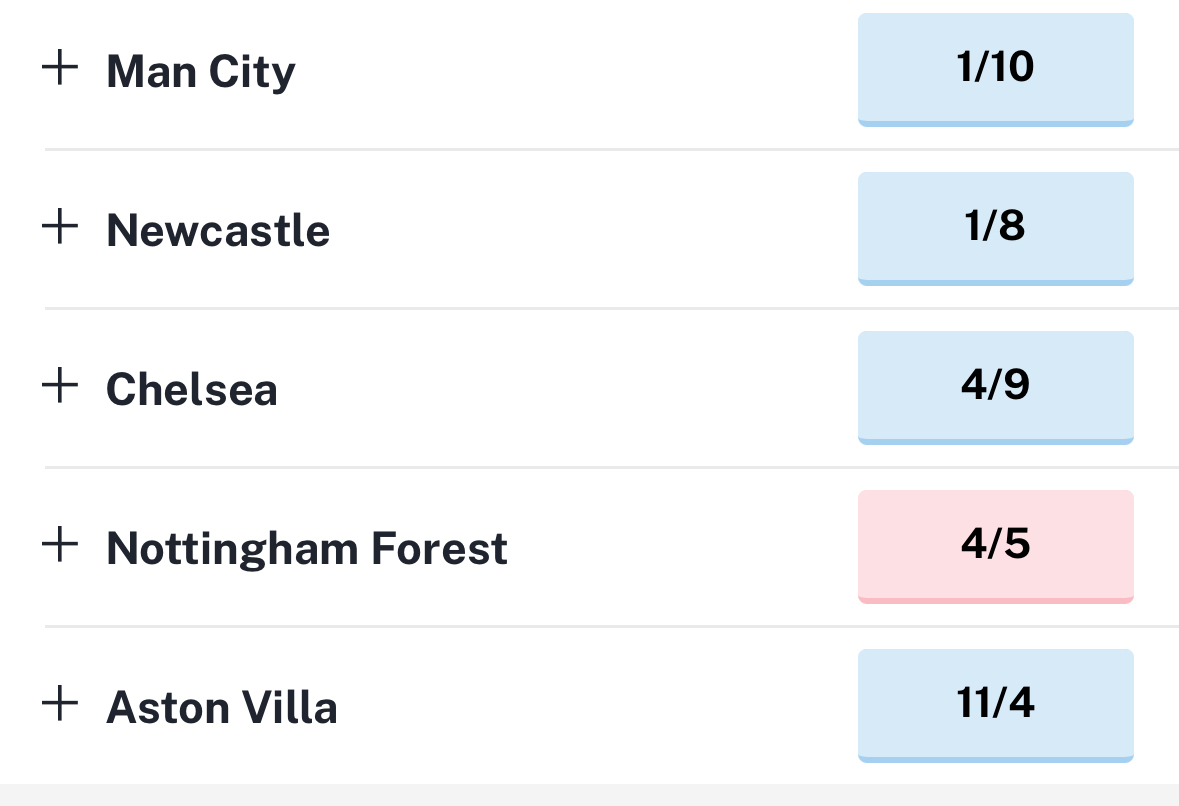Viewport: 1179px width, 806px height.
Task: Click the Aston Villa team name
Action: click(x=222, y=708)
